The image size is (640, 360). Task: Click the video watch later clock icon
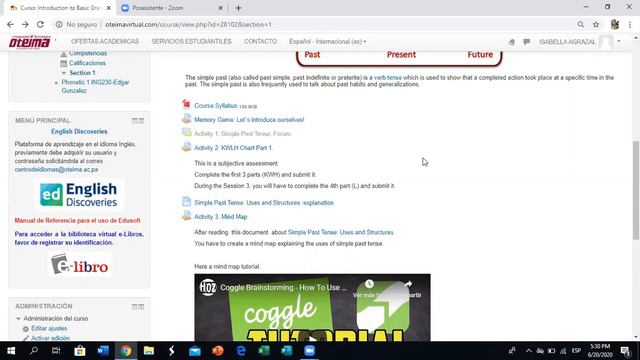[x=369, y=284]
